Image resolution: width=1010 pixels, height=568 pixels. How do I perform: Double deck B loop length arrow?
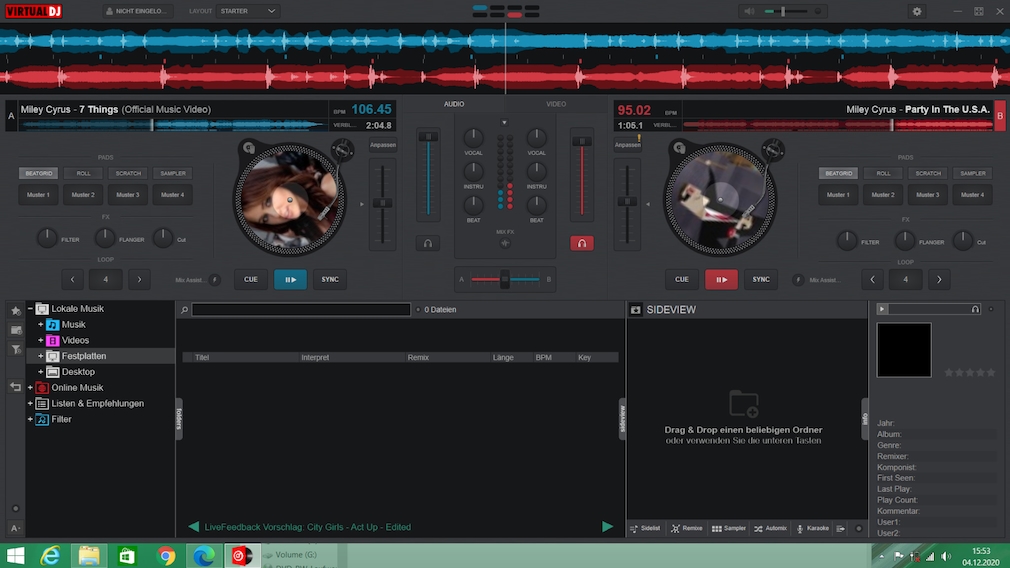click(939, 279)
